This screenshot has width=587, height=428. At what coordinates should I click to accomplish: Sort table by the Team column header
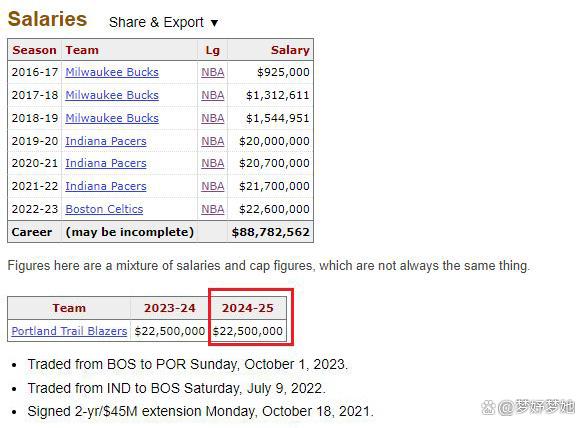click(x=82, y=50)
